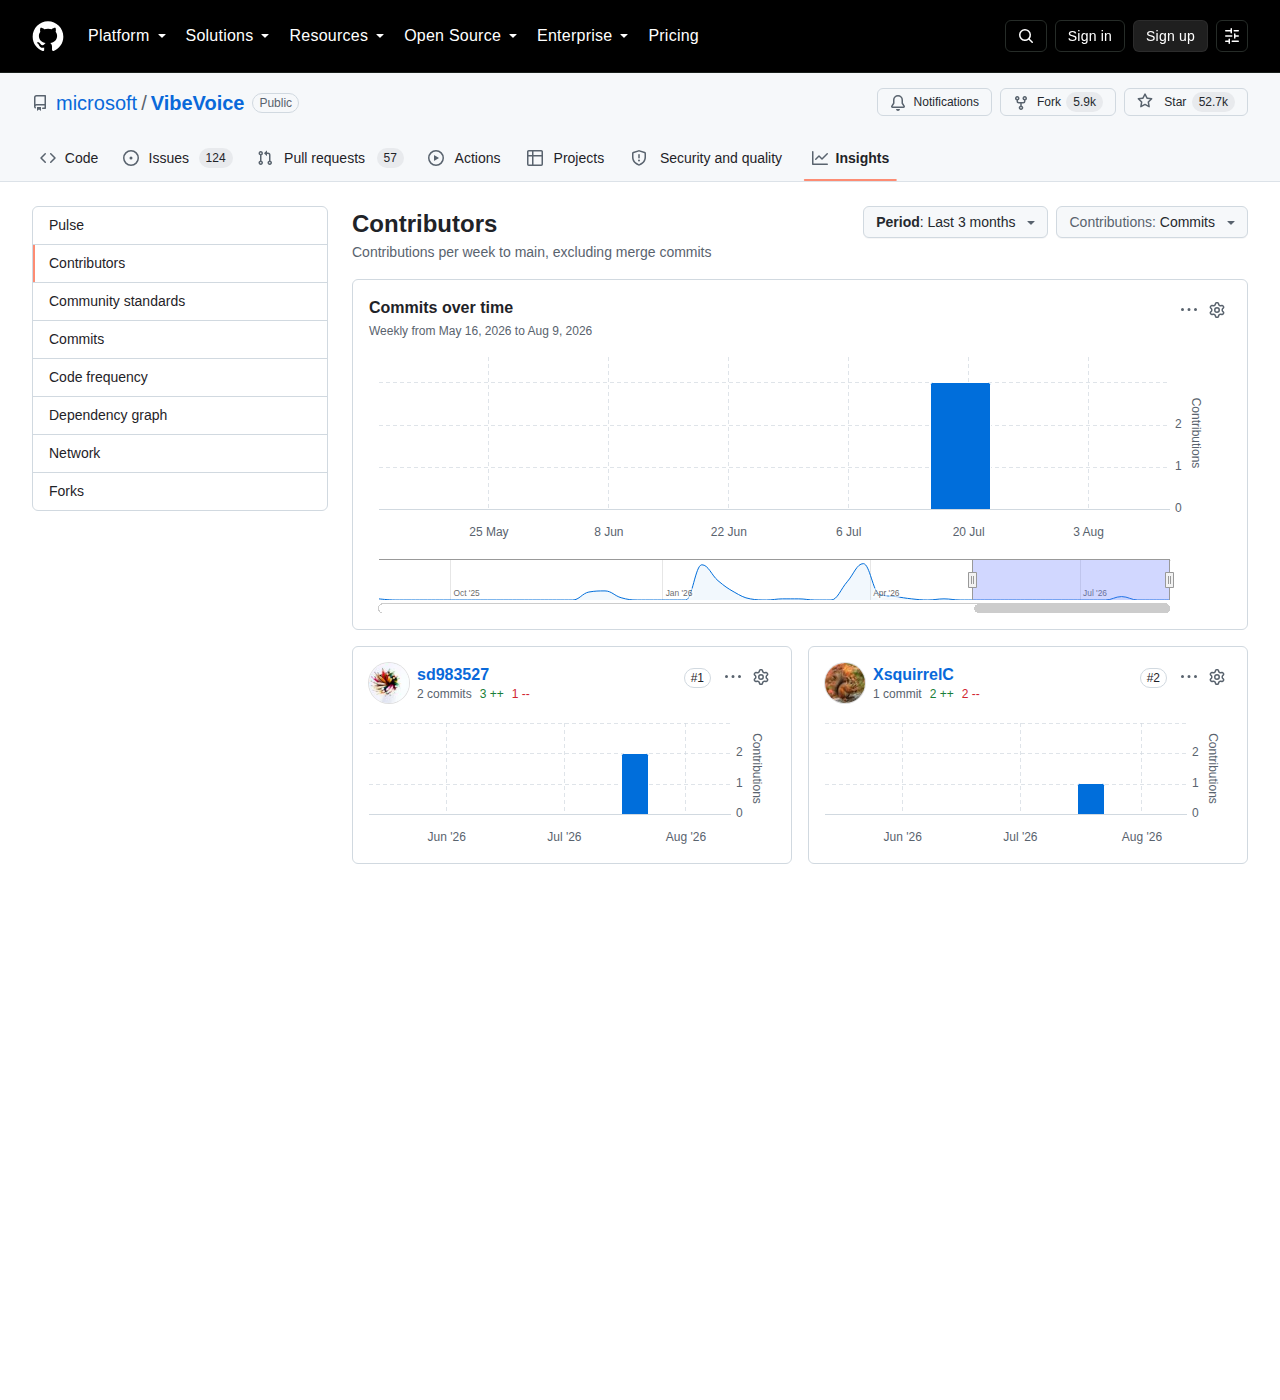Click the gear icon on sd983527 card
This screenshot has height=1400, width=1280.
[x=761, y=677]
